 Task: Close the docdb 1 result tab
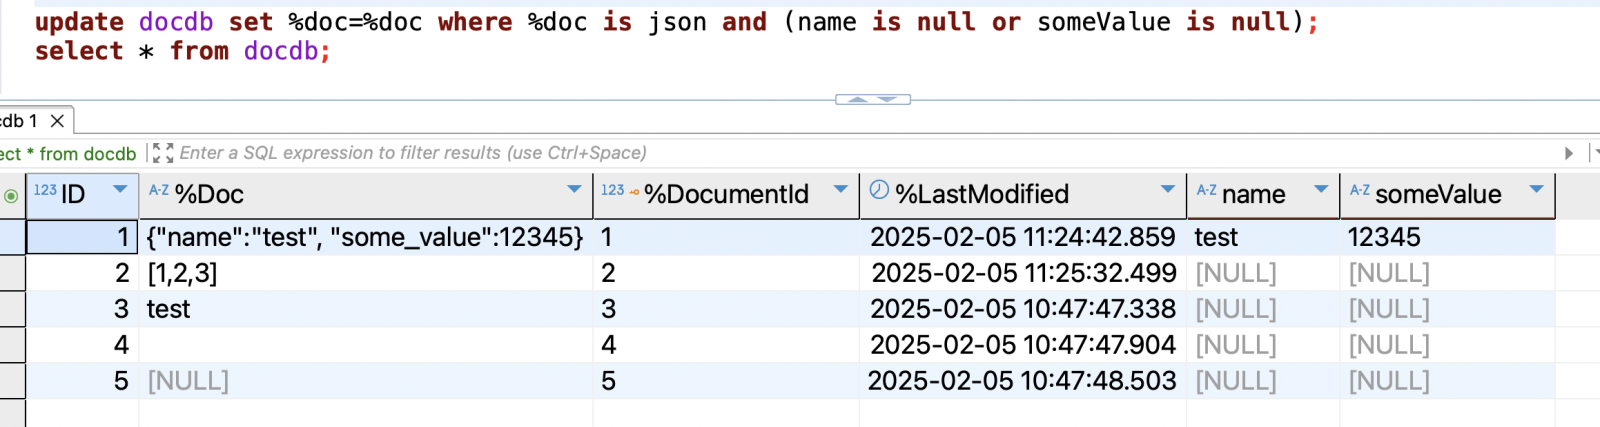pyautogui.click(x=57, y=121)
